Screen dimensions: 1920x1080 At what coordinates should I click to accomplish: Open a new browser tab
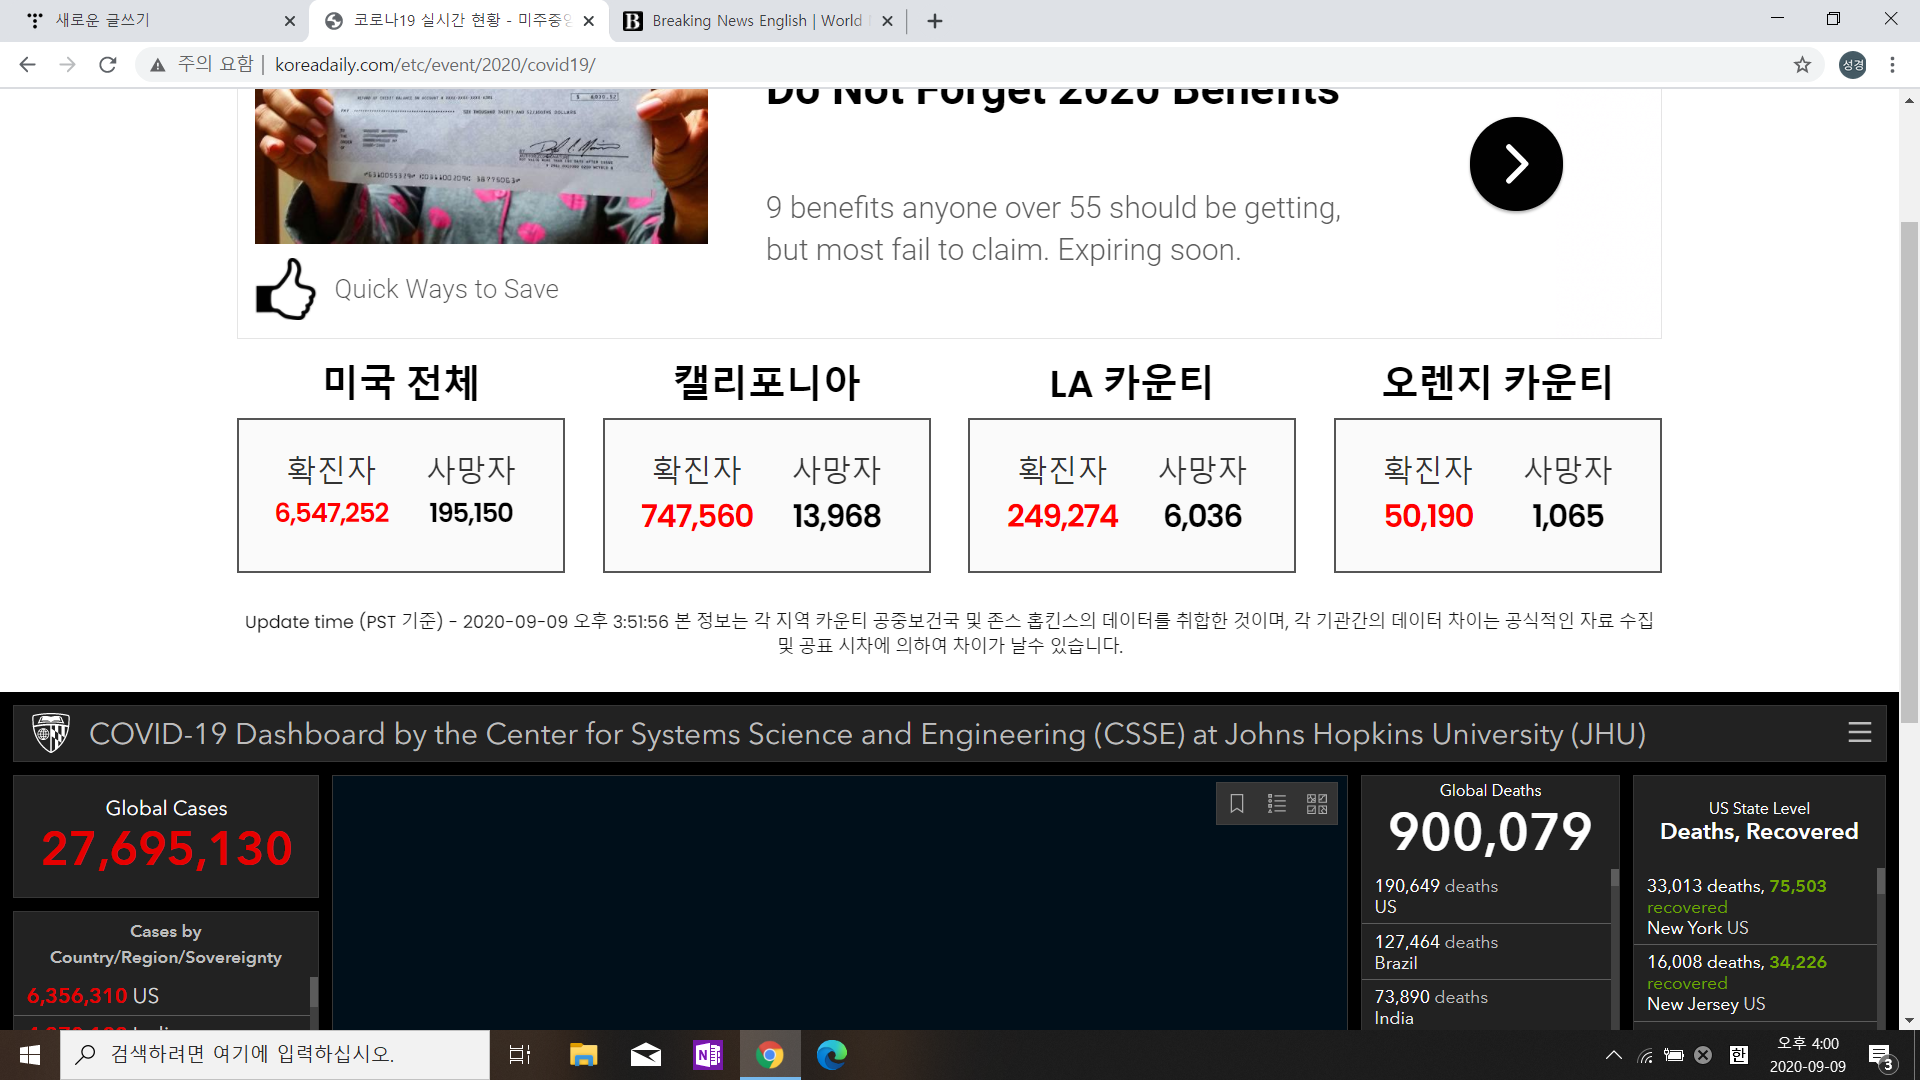coord(935,21)
